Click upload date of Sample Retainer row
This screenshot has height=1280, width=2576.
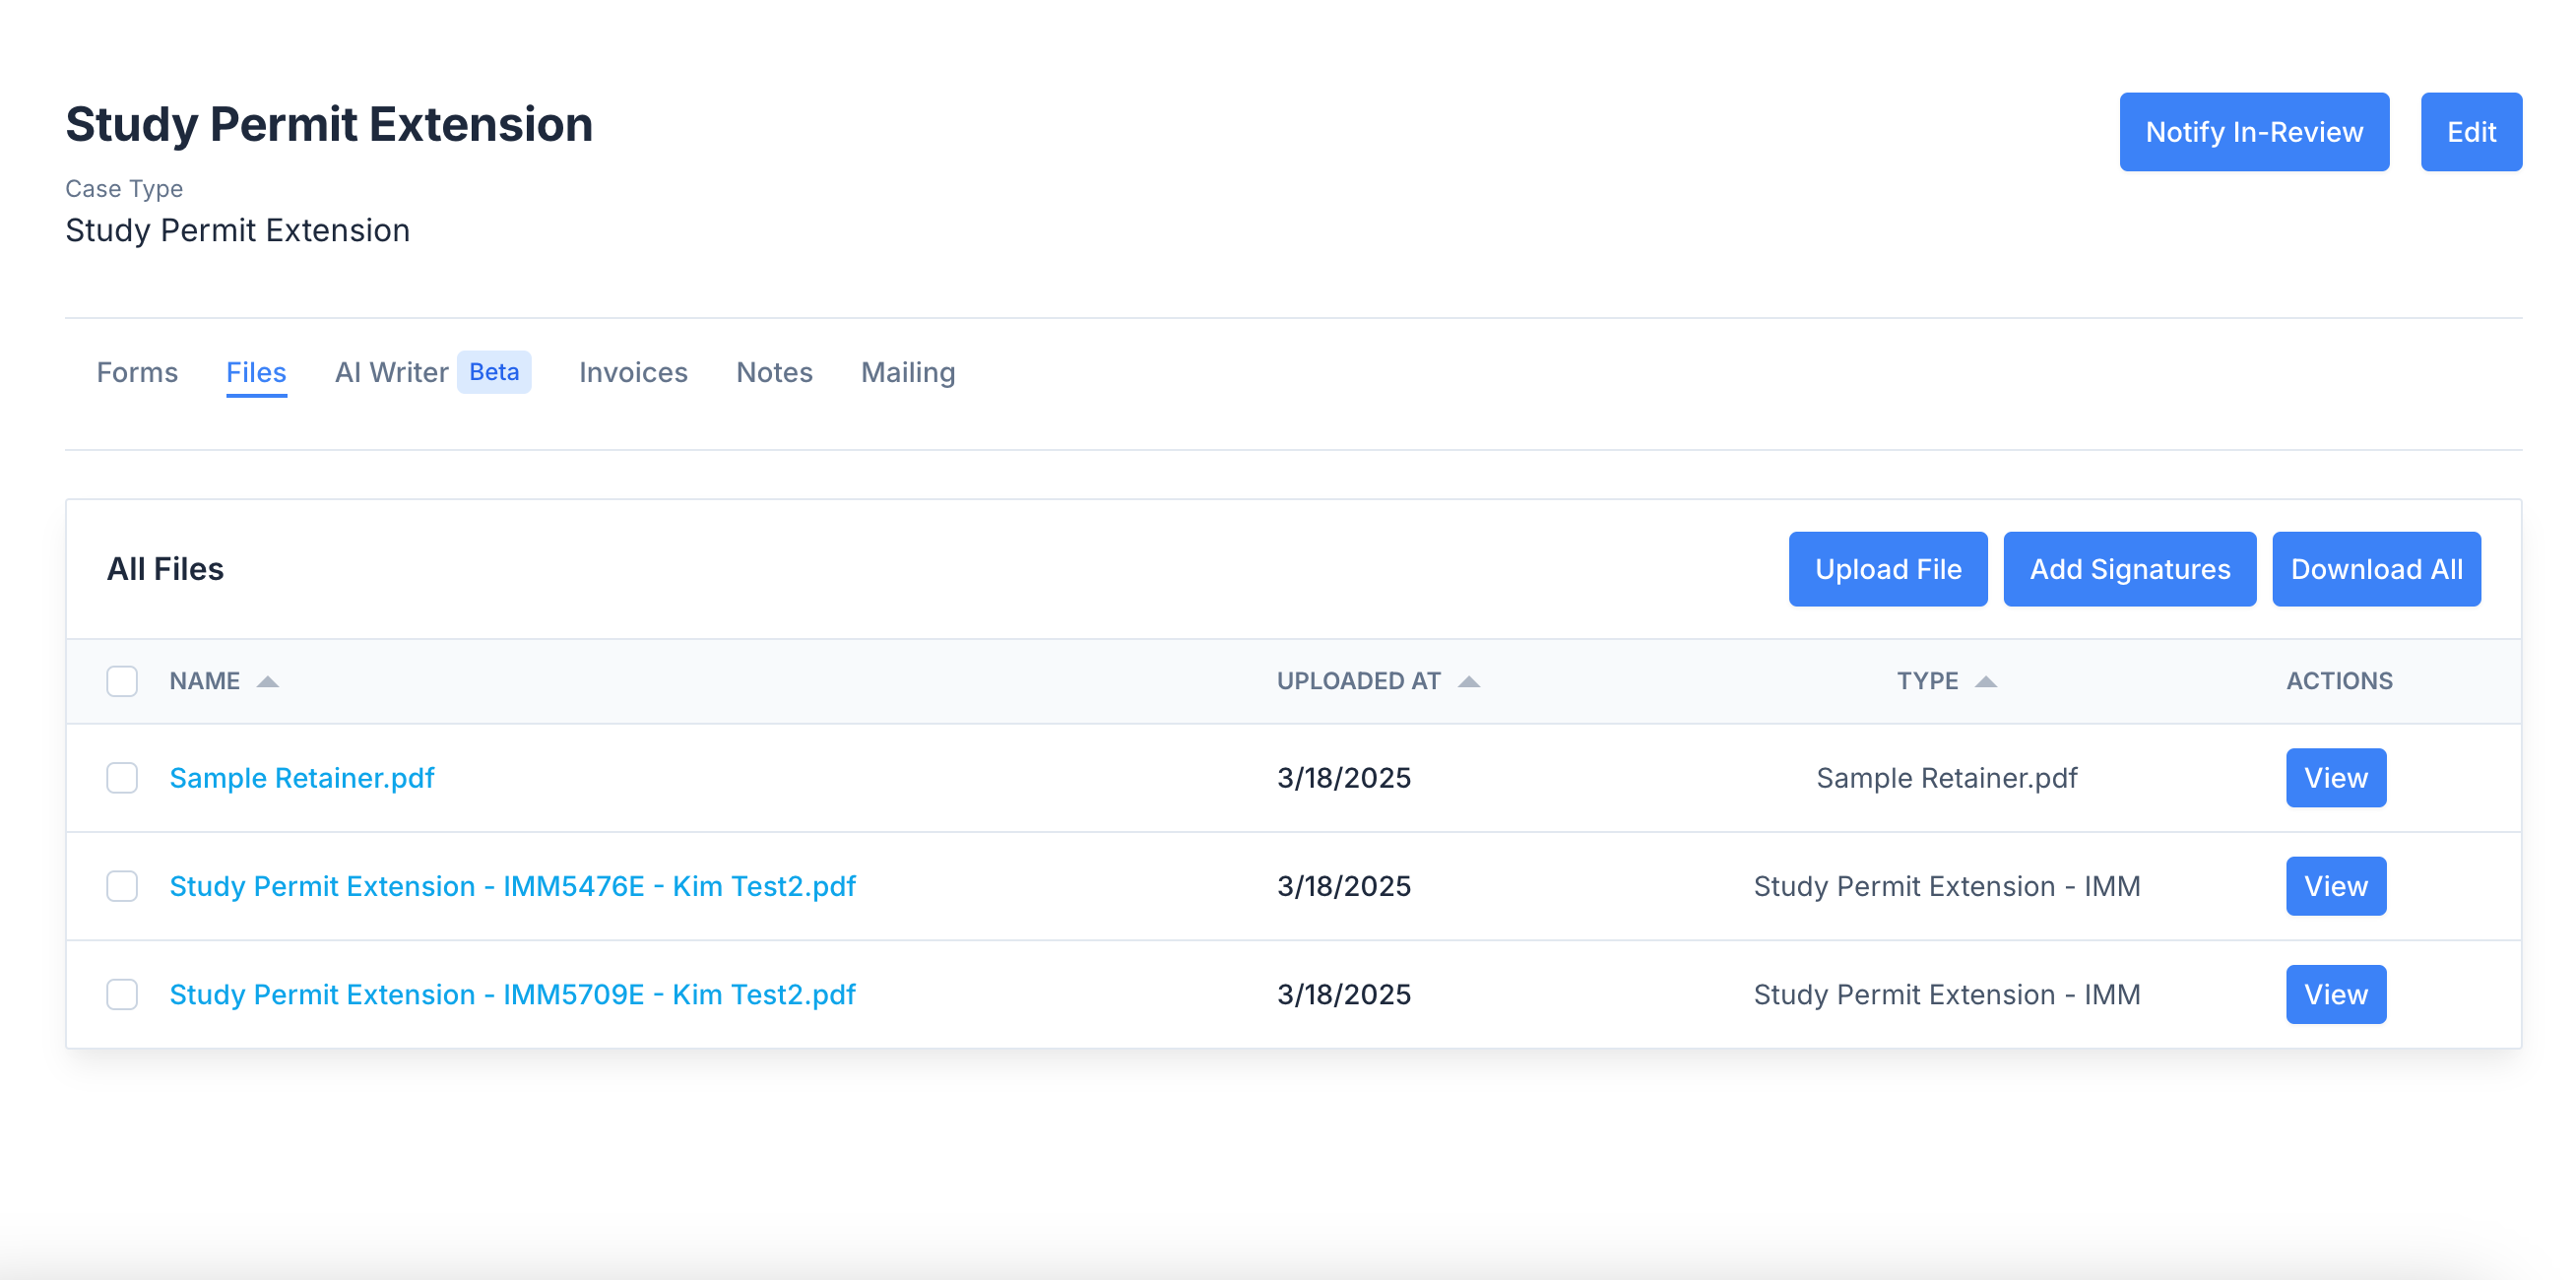(x=1343, y=778)
